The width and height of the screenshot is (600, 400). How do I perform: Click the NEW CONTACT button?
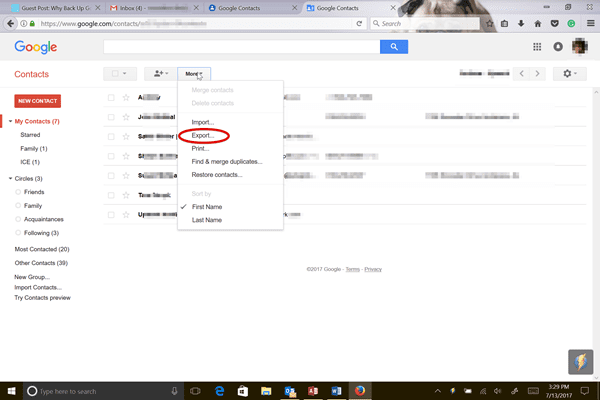[x=38, y=101]
